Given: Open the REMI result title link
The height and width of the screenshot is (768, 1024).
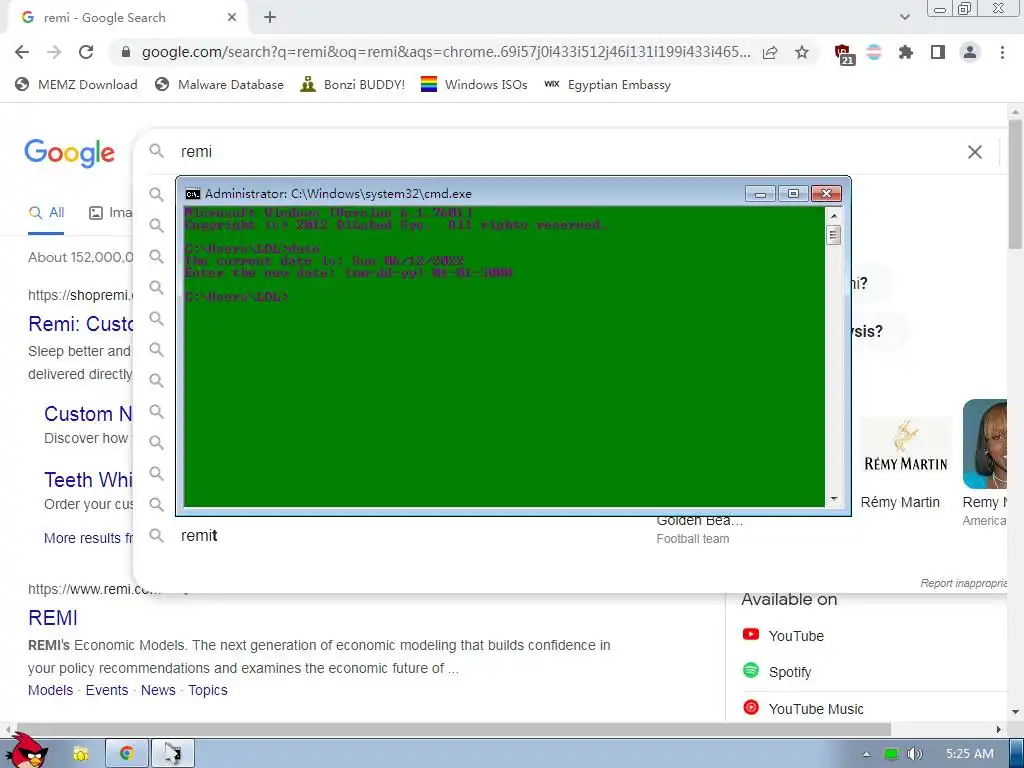Looking at the screenshot, I should click(53, 618).
